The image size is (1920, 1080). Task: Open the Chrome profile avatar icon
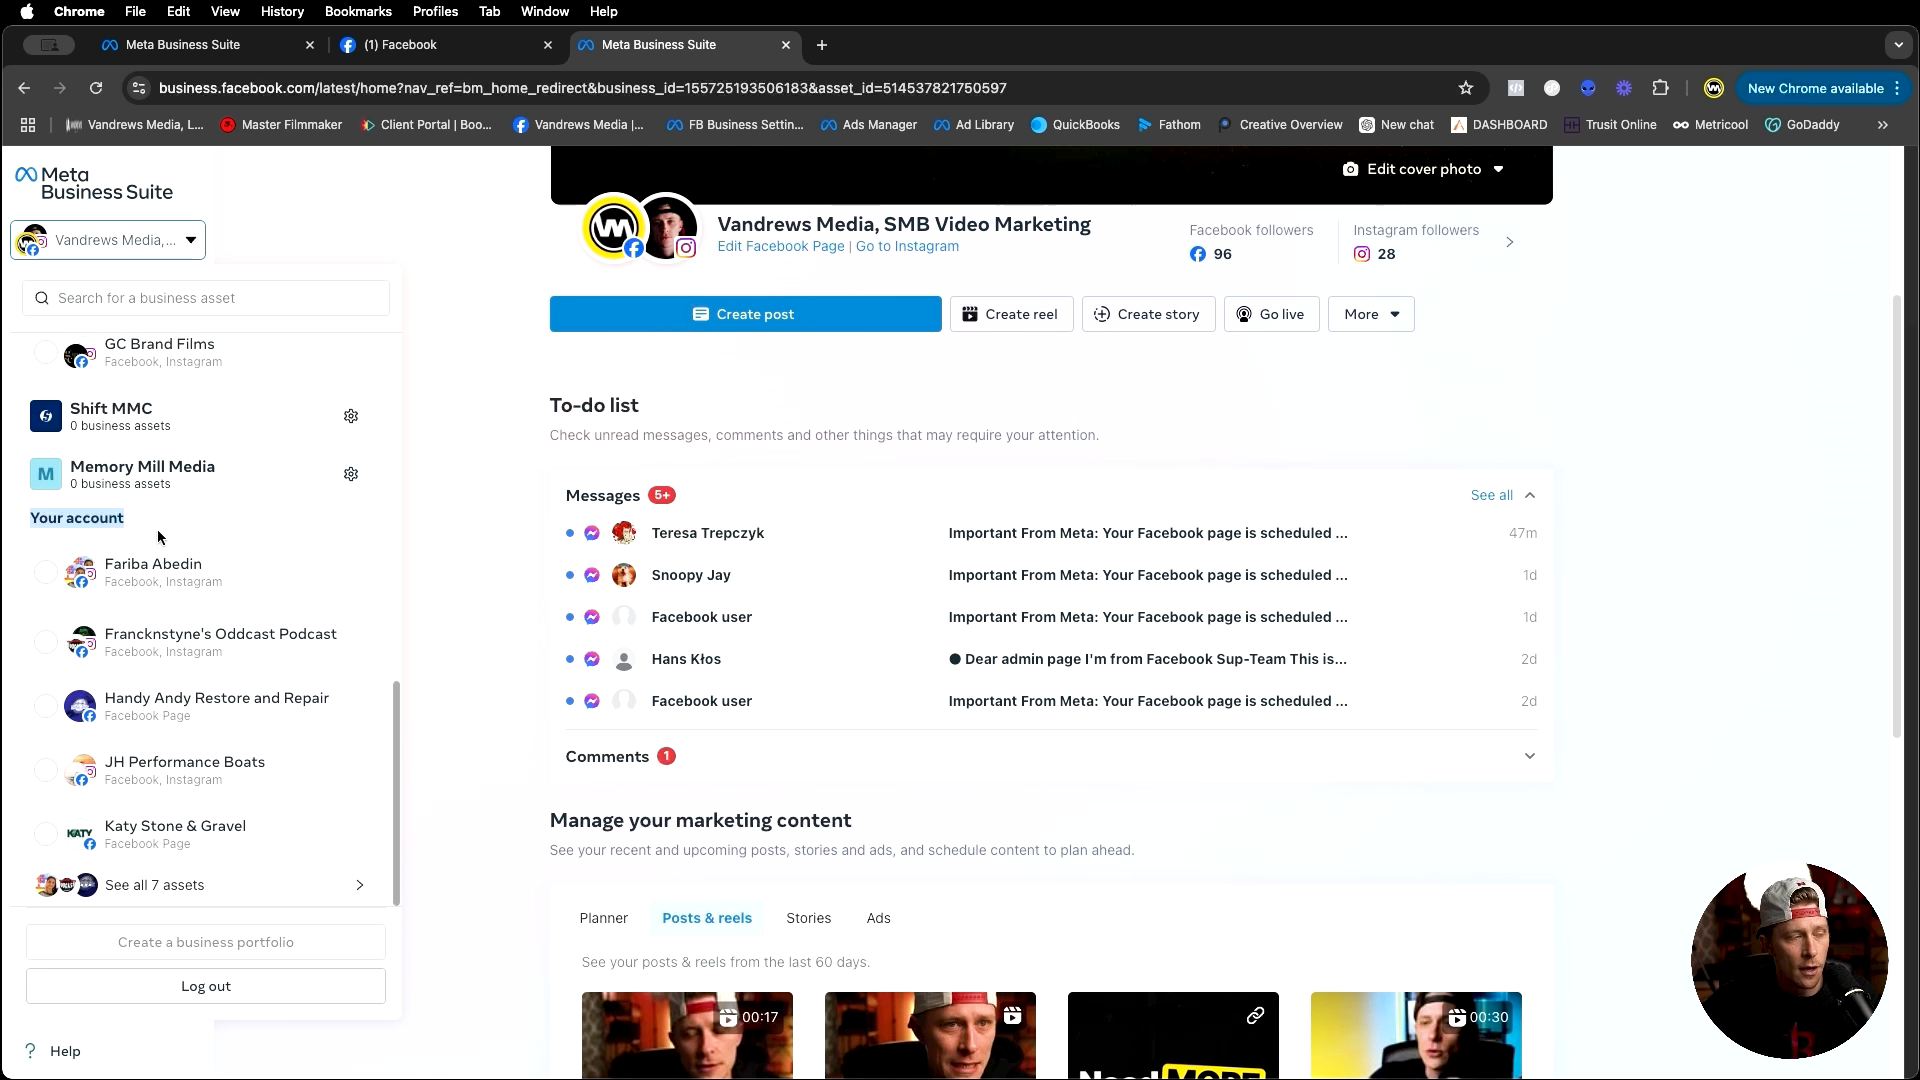coord(1714,88)
